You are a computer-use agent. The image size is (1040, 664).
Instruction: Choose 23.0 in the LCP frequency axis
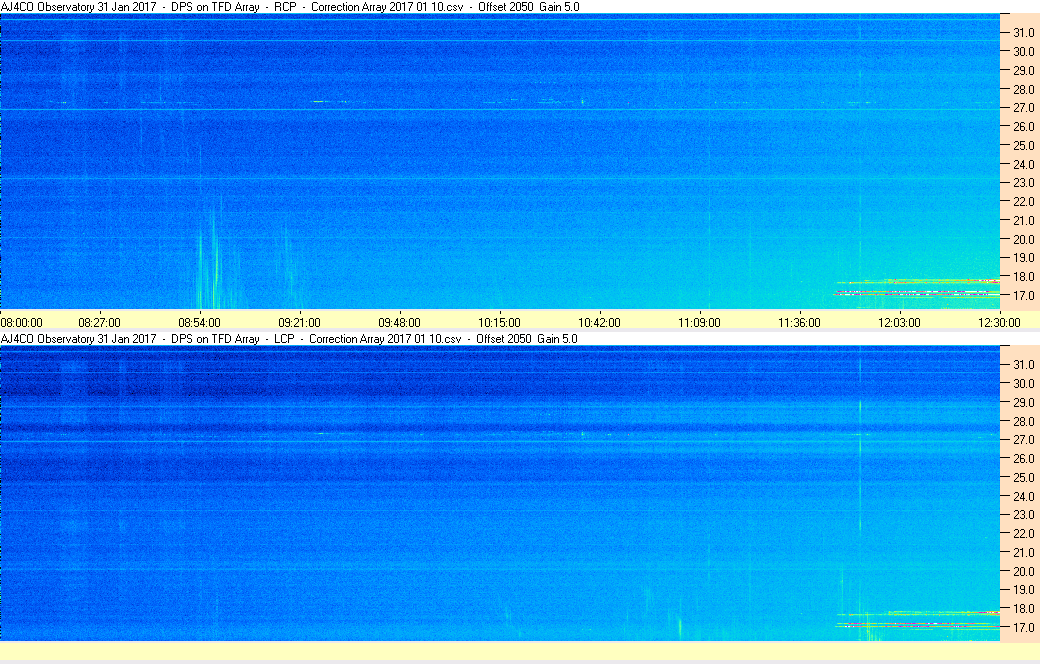pos(1023,514)
